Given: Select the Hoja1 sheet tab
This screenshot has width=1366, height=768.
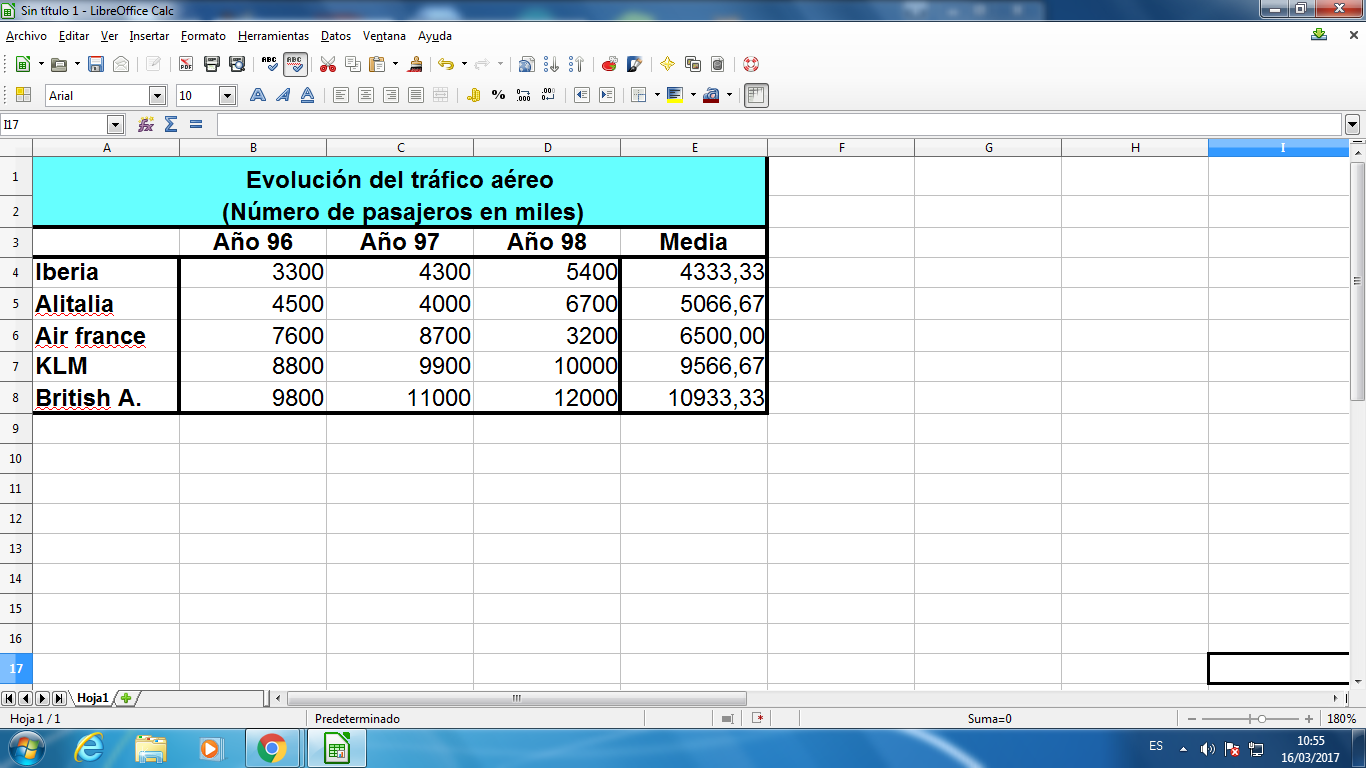Looking at the screenshot, I should (92, 698).
